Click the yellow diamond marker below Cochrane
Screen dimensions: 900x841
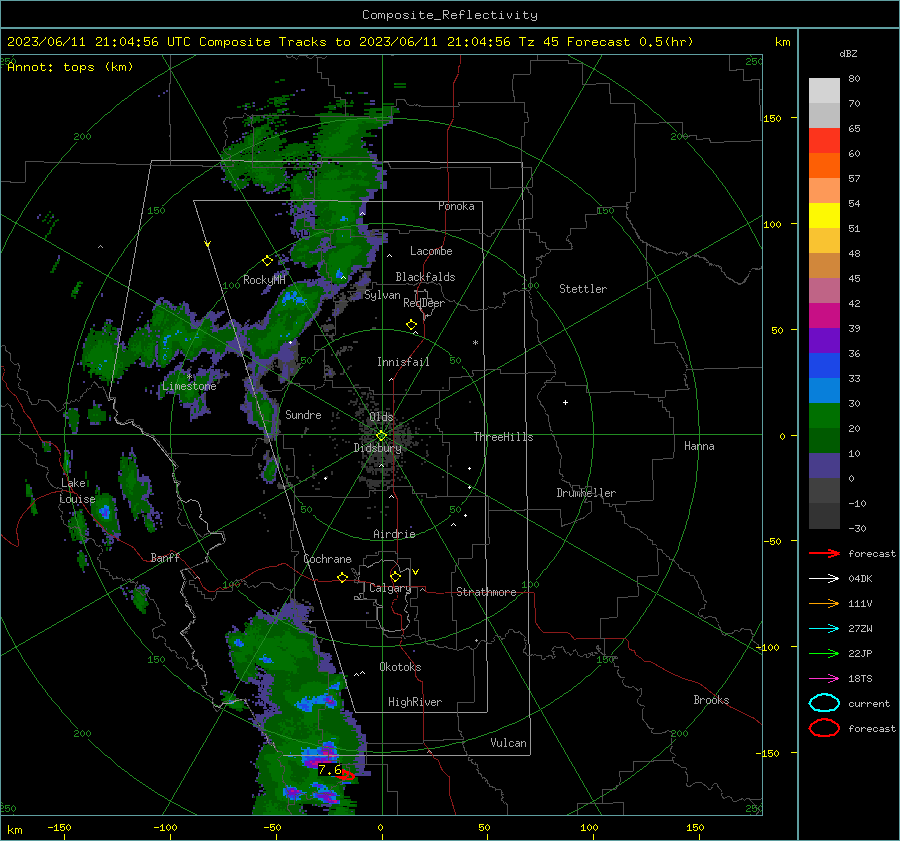click(x=342, y=577)
